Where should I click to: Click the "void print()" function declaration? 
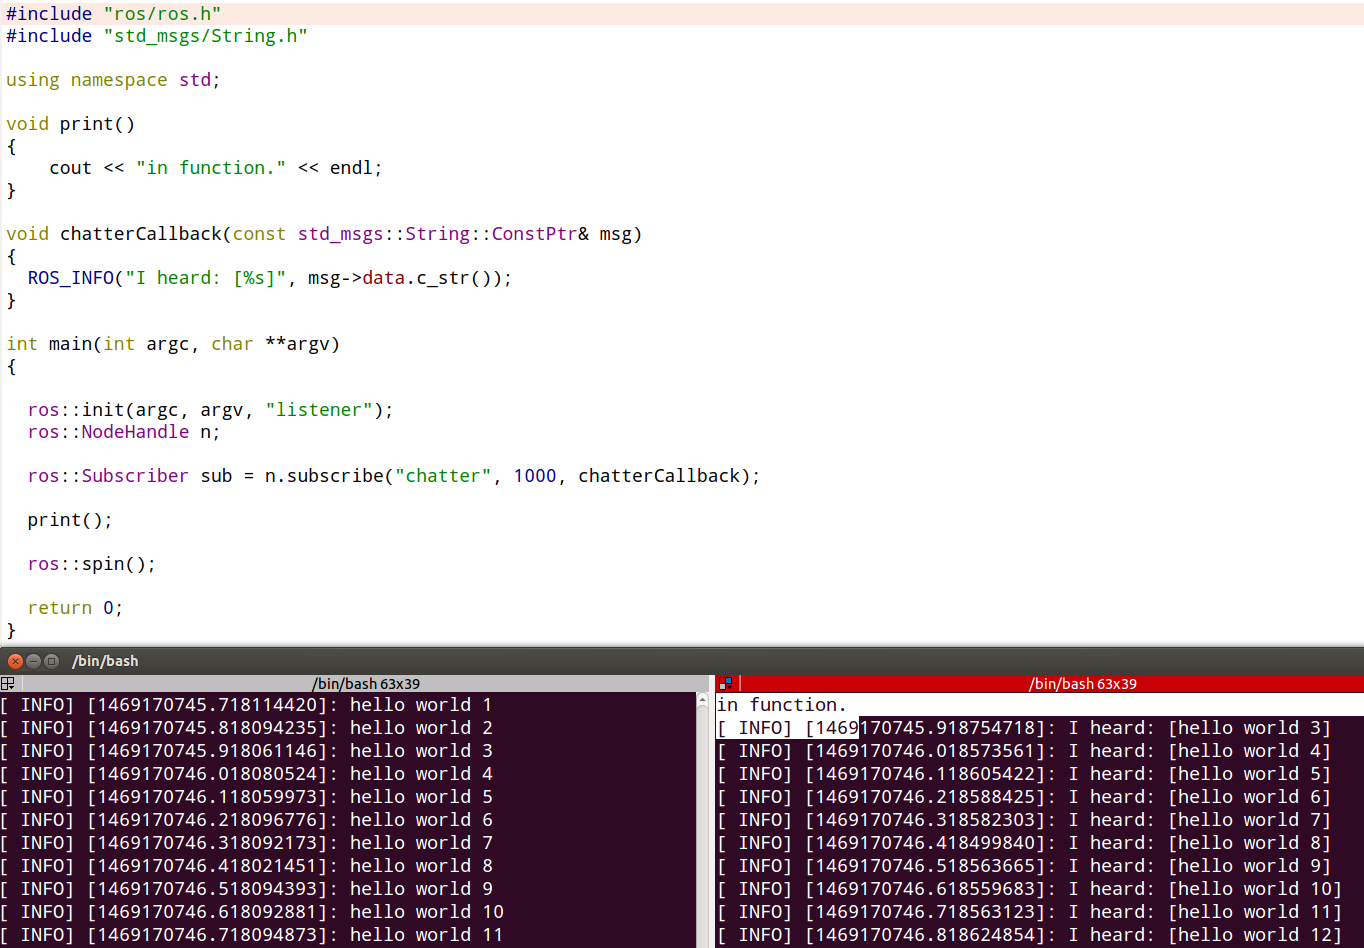(70, 124)
